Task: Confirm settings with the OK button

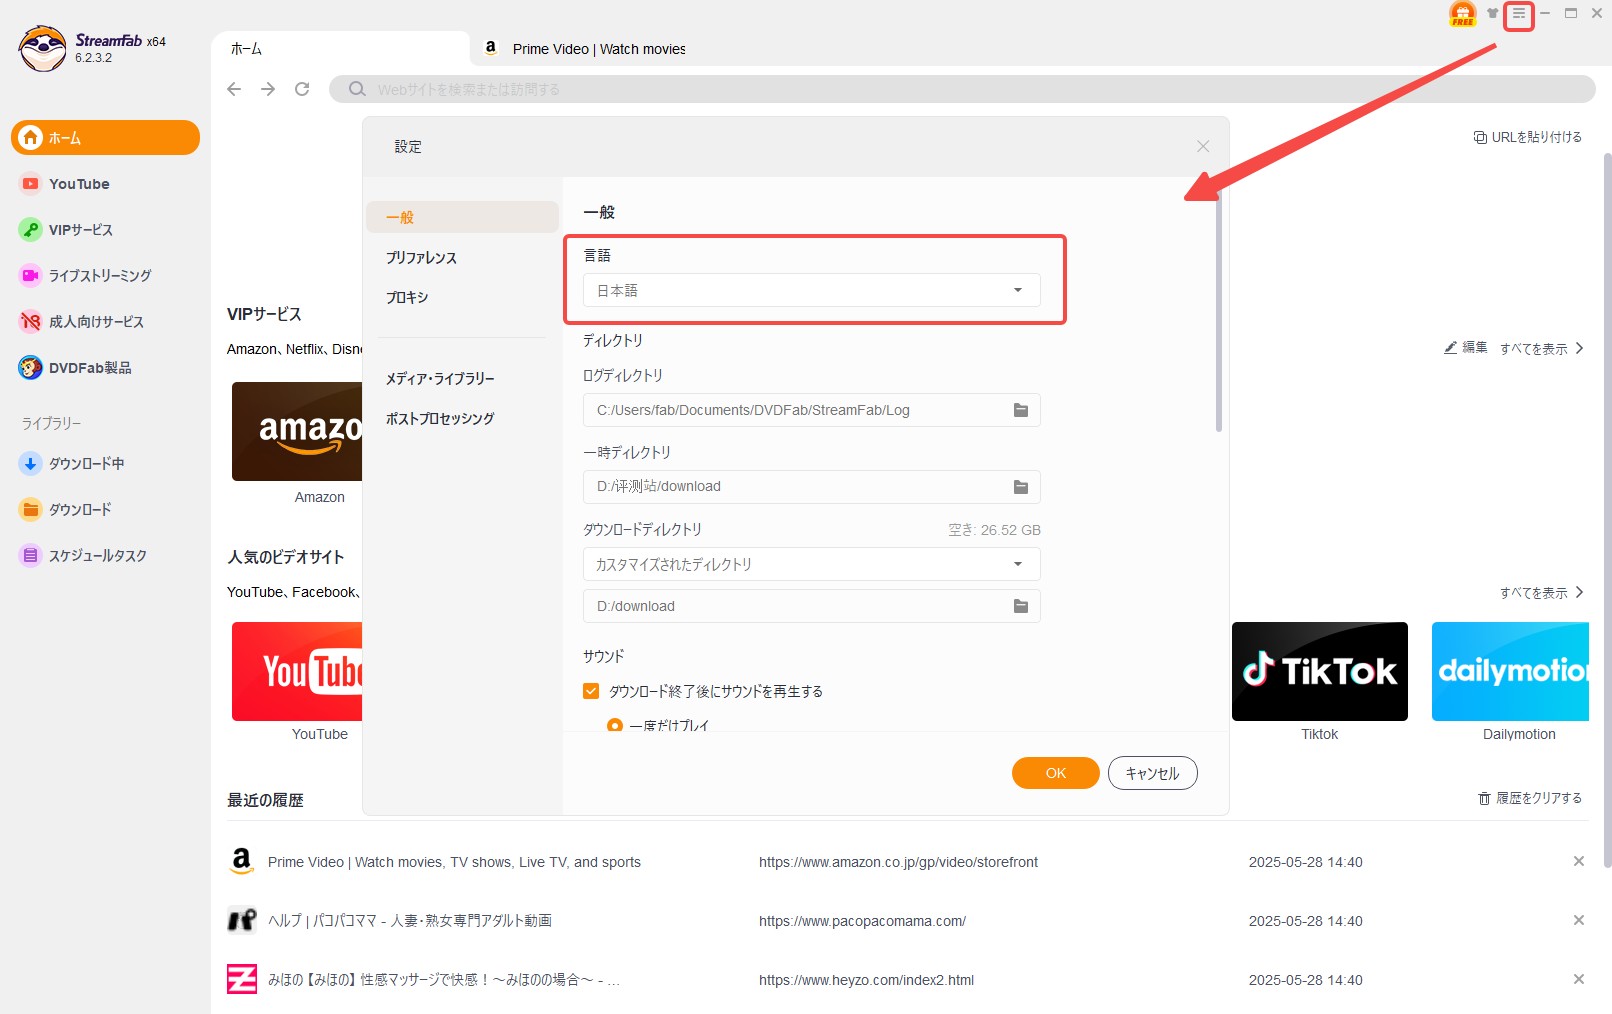Action: point(1056,773)
